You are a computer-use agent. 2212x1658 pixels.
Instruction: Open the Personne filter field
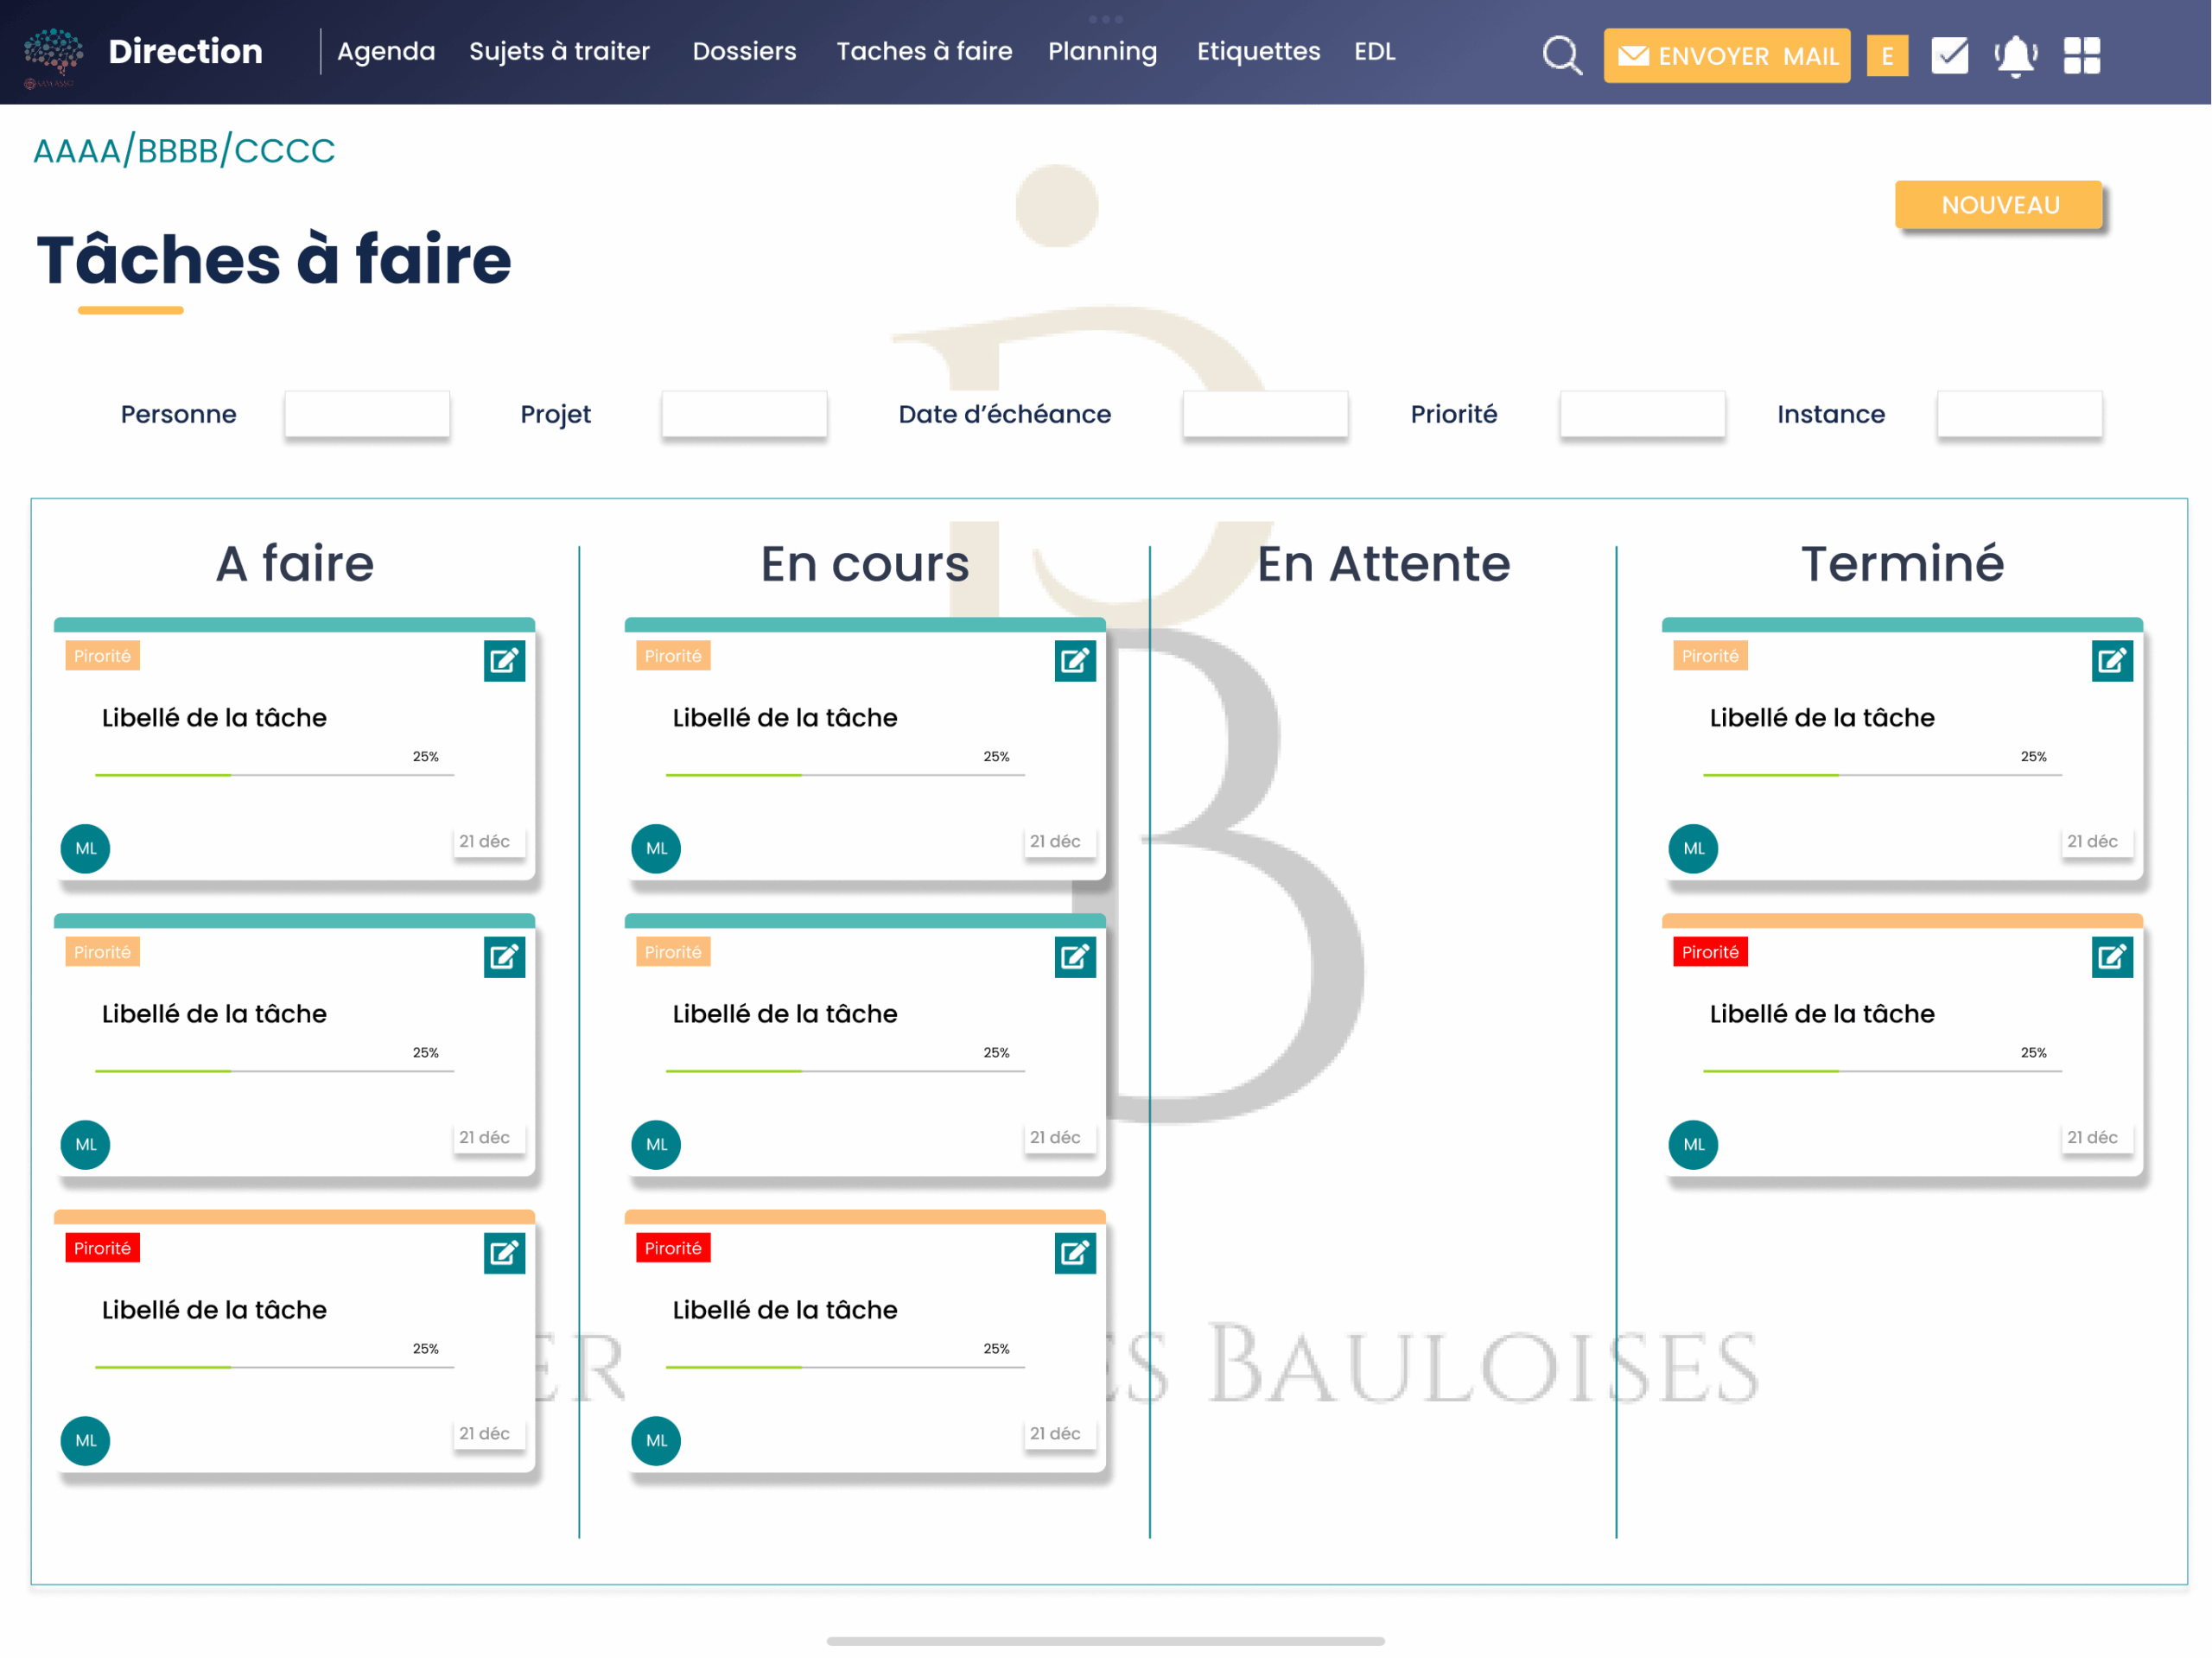367,413
